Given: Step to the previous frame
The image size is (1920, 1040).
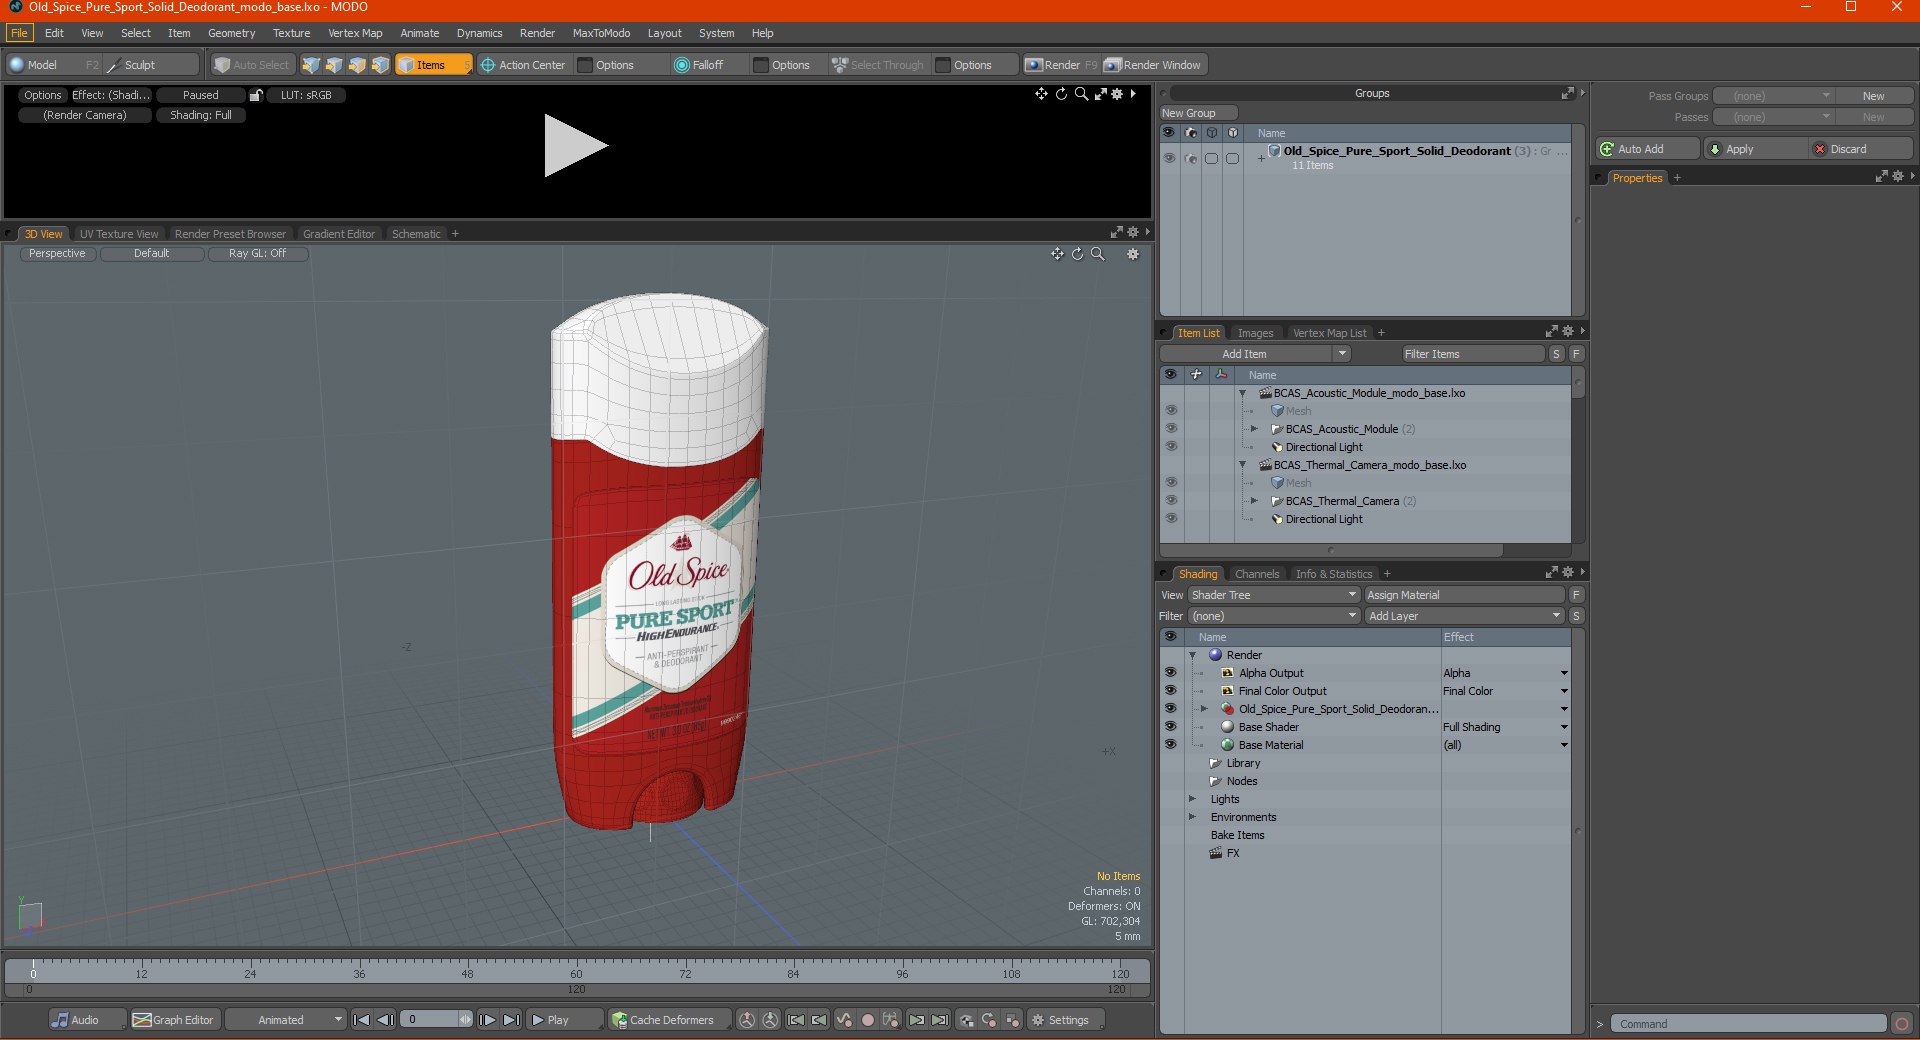Looking at the screenshot, I should click(x=385, y=1020).
